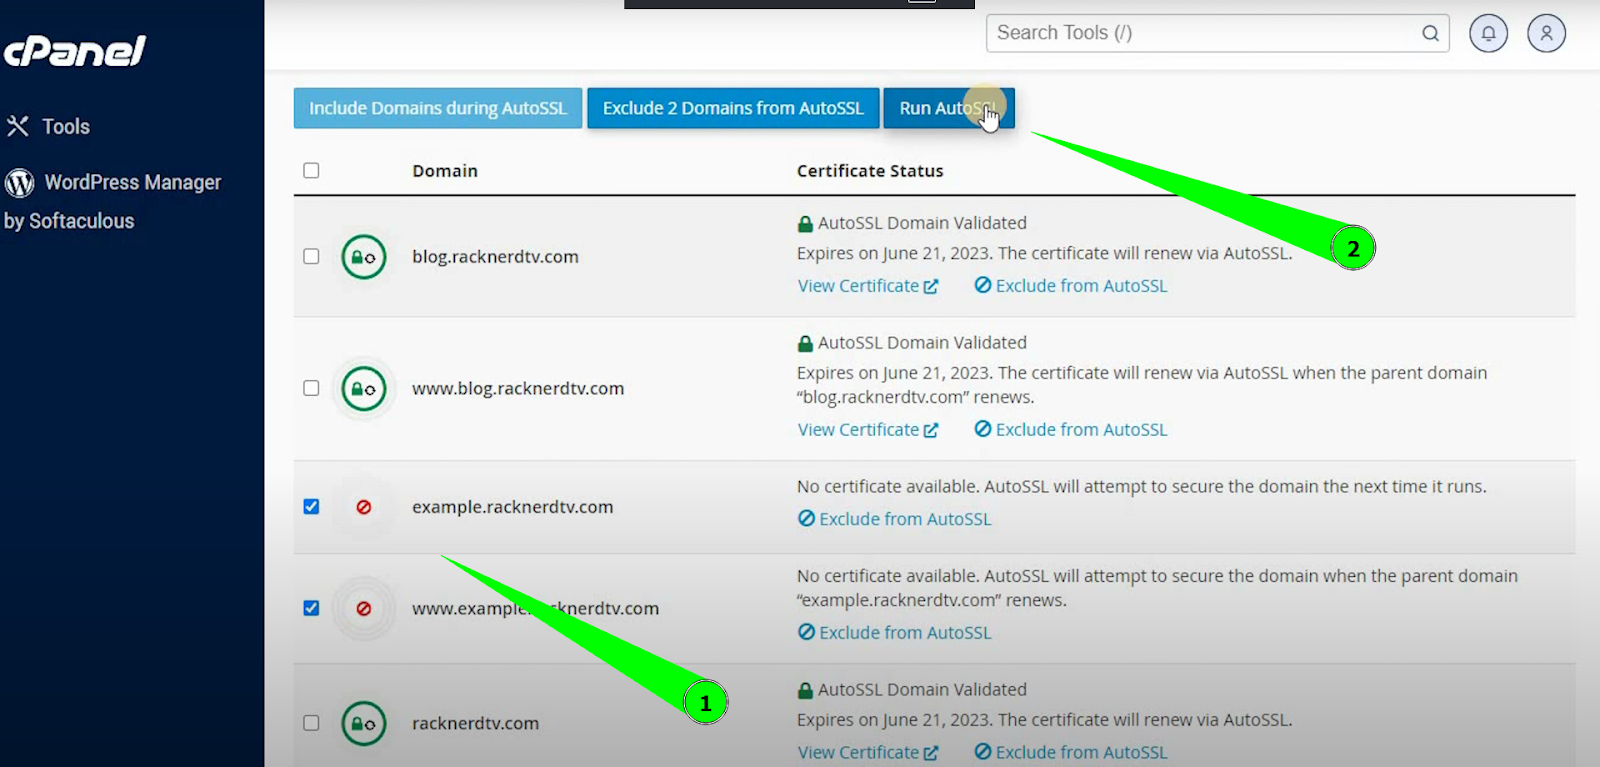Click the green lock icon for www.blog.racknerdtv.com
Screen dimensions: 1600x767
[364, 389]
